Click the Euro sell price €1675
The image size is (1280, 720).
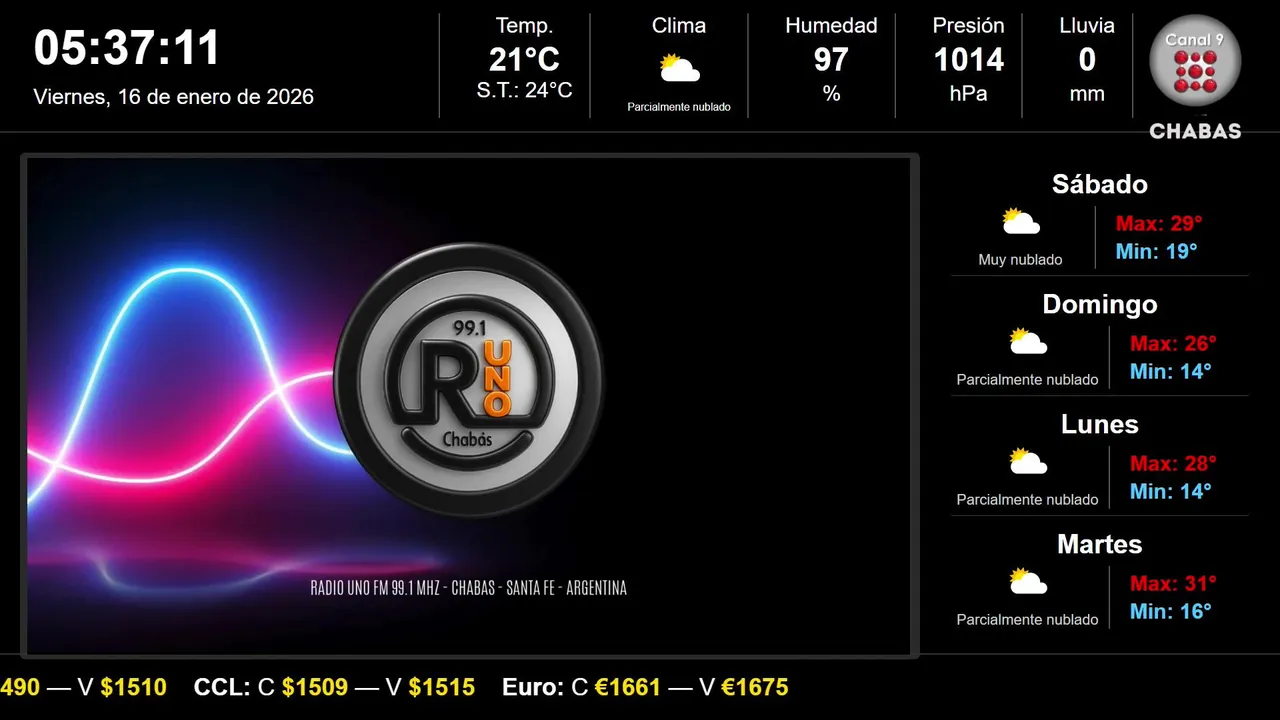tap(755, 687)
